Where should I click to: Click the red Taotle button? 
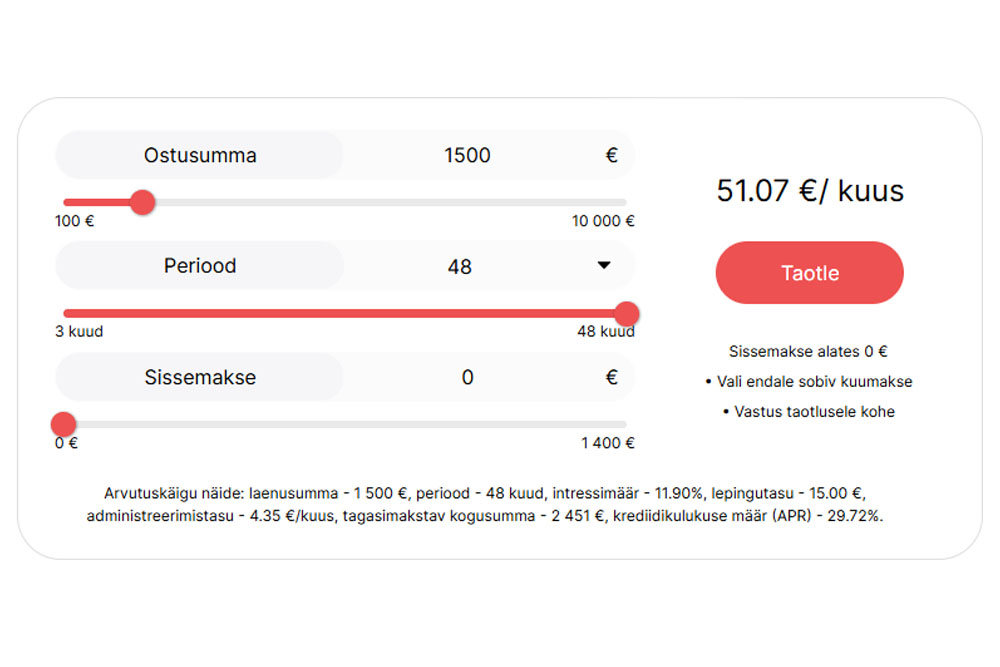[x=809, y=273]
